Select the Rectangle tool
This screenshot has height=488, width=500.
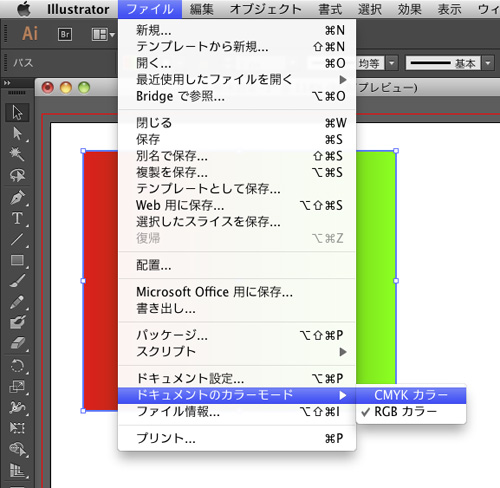tap(17, 260)
